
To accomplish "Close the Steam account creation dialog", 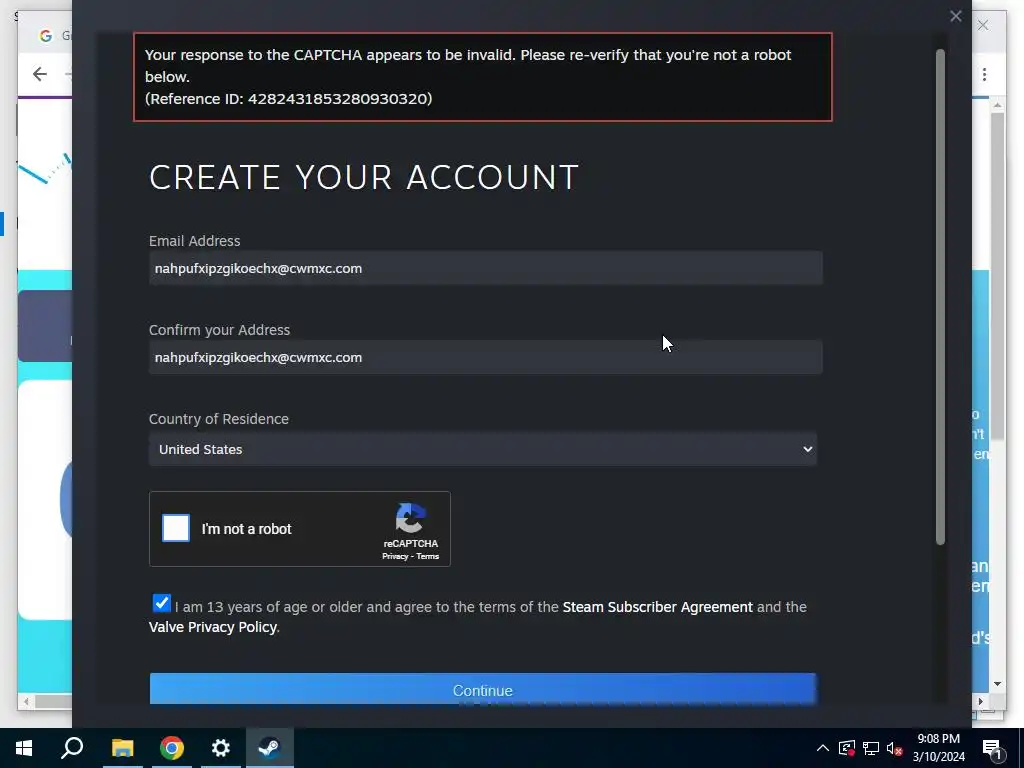I will [x=955, y=16].
